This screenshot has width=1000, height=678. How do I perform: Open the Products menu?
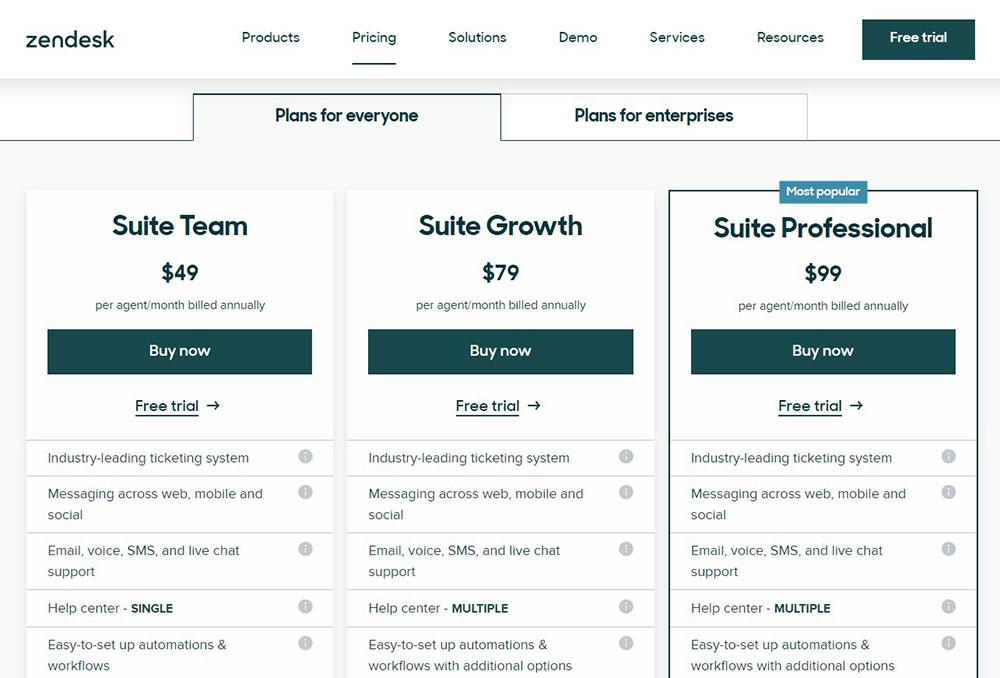tap(270, 38)
